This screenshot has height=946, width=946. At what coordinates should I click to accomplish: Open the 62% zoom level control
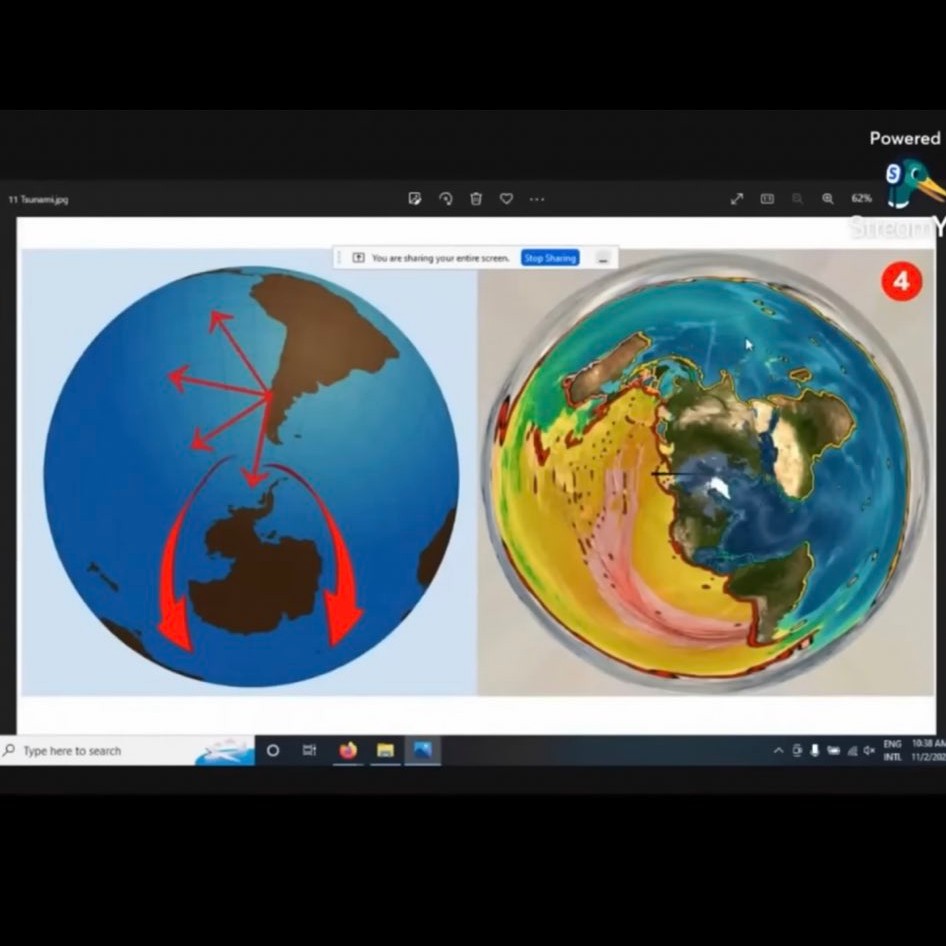click(x=862, y=198)
